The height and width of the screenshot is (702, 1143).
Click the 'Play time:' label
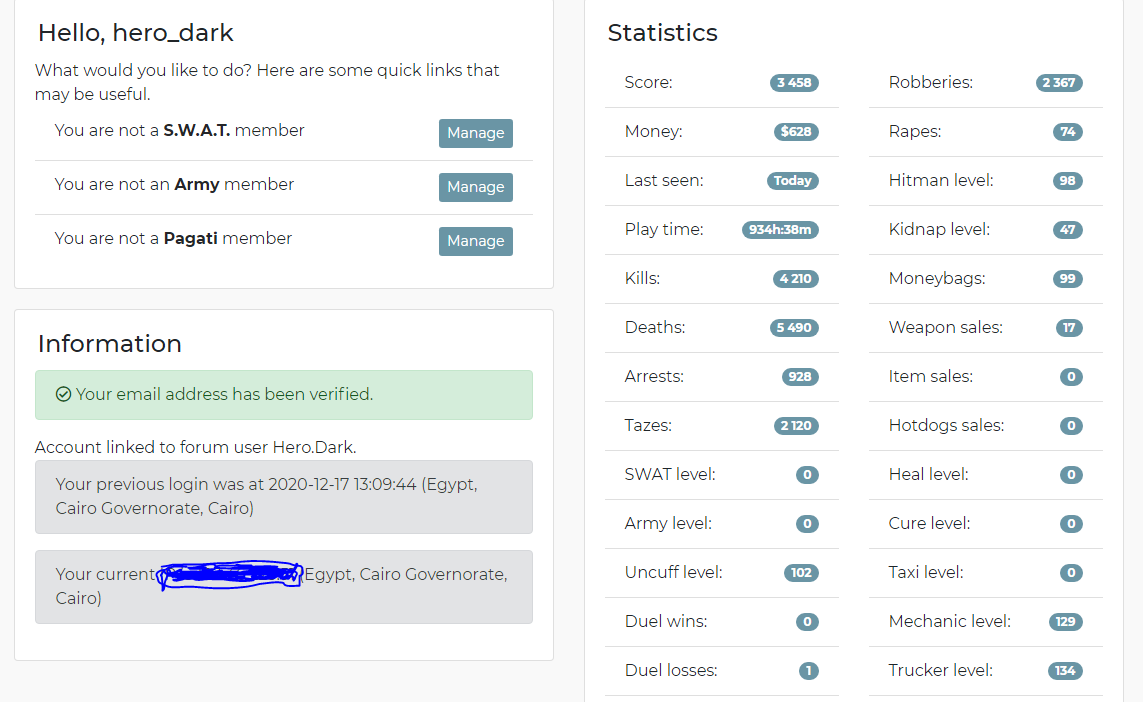(664, 230)
